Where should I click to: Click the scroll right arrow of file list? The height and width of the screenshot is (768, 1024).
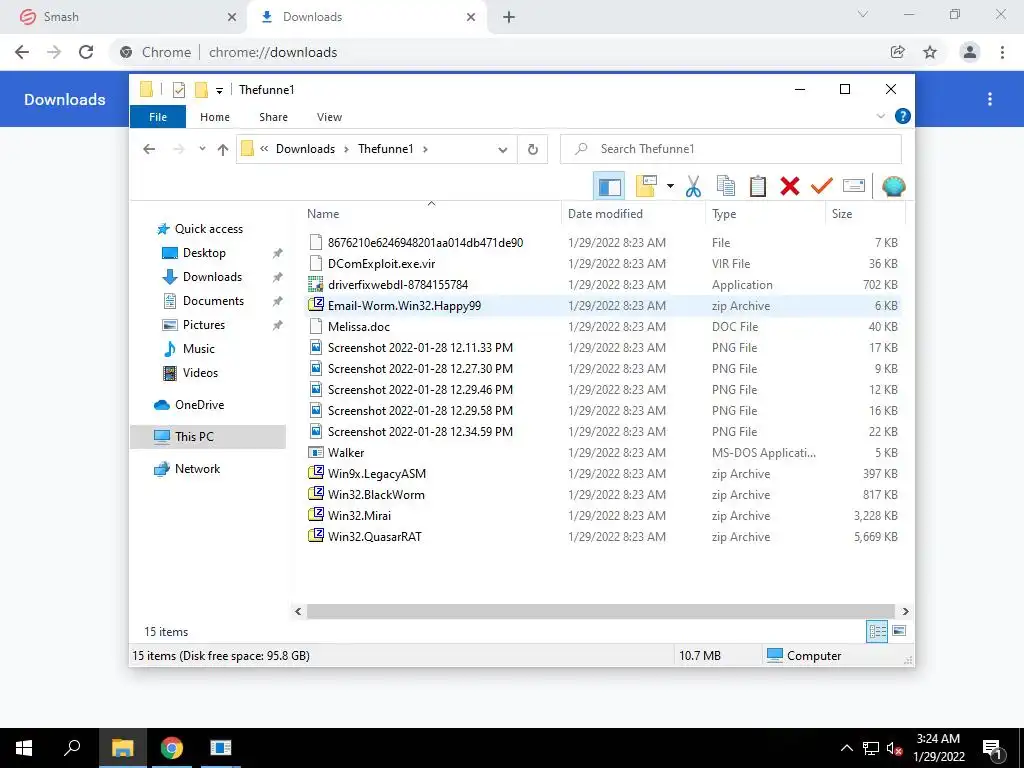pos(905,611)
